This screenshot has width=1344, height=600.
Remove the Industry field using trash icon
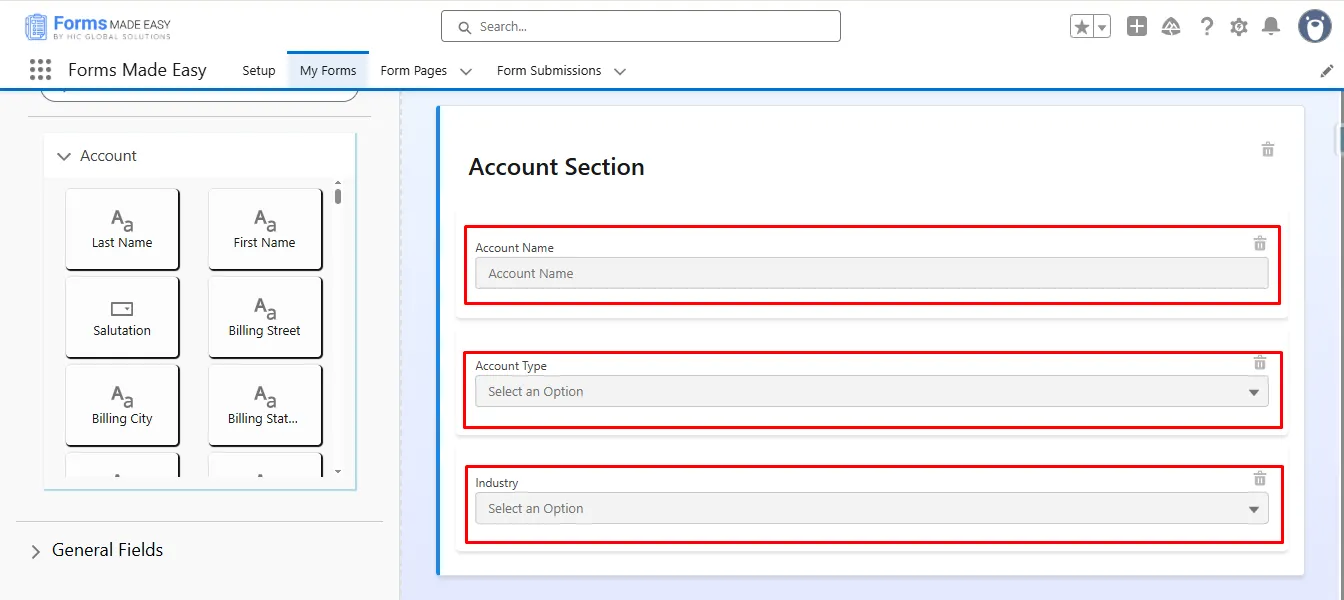click(x=1260, y=479)
